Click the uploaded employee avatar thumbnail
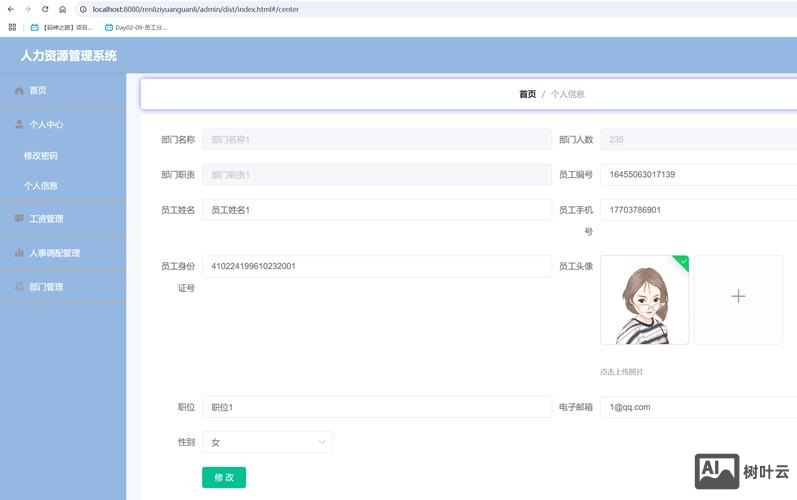Viewport: 797px width, 500px height. [645, 300]
